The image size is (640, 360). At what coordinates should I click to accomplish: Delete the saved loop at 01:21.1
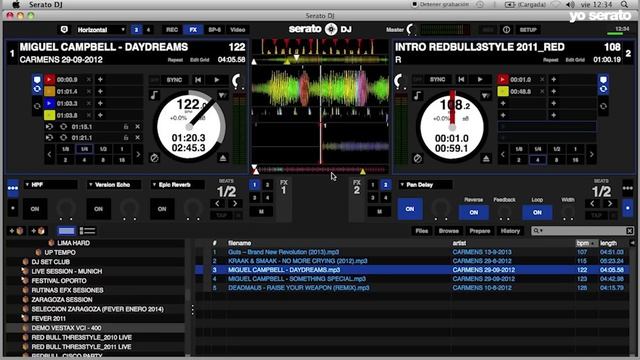138,138
